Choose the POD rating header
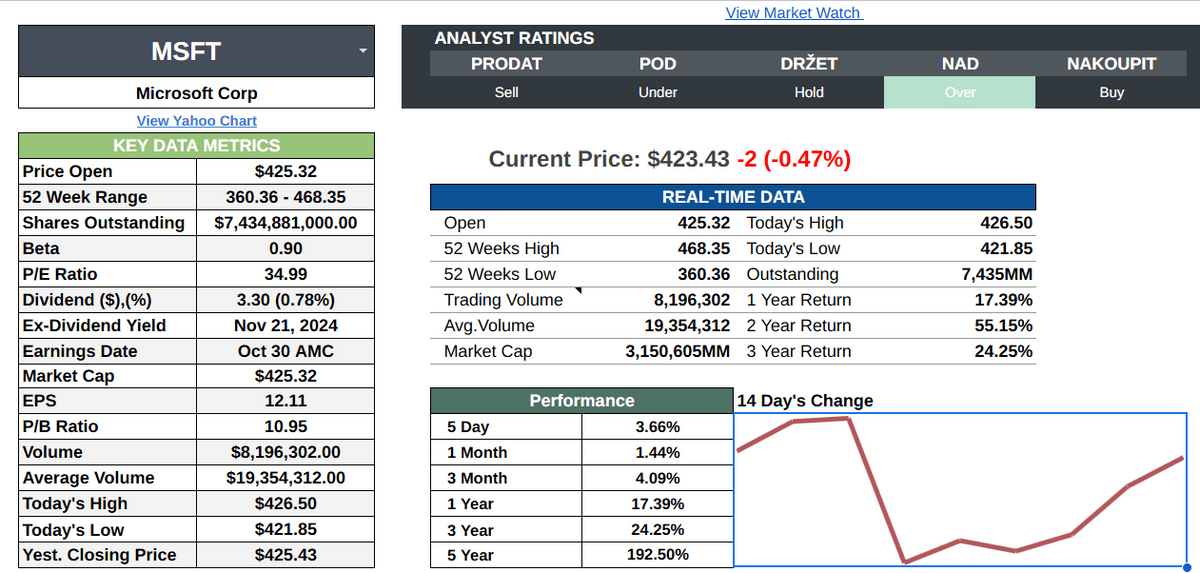This screenshot has width=1200, height=573. [x=657, y=64]
